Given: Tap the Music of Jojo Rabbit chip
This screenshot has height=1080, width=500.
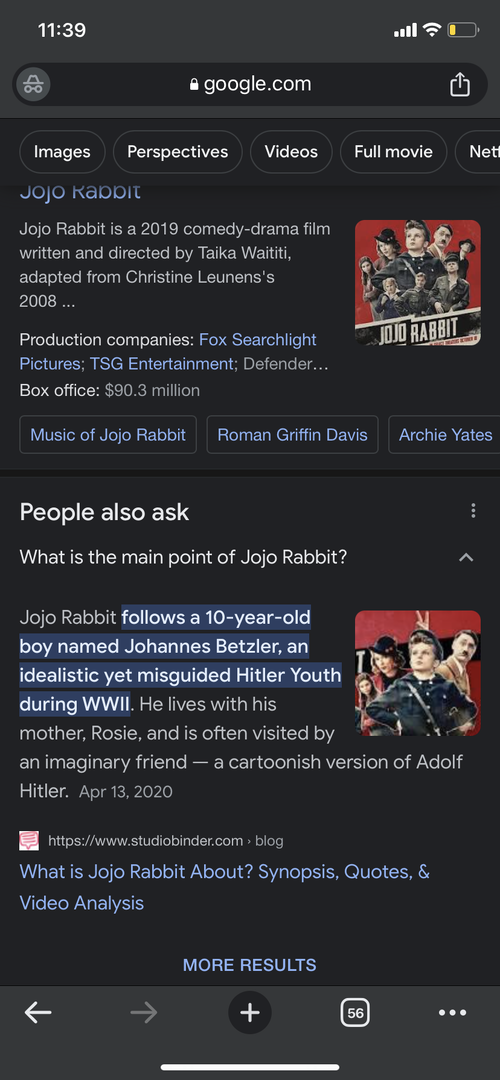Looking at the screenshot, I should (x=108, y=435).
